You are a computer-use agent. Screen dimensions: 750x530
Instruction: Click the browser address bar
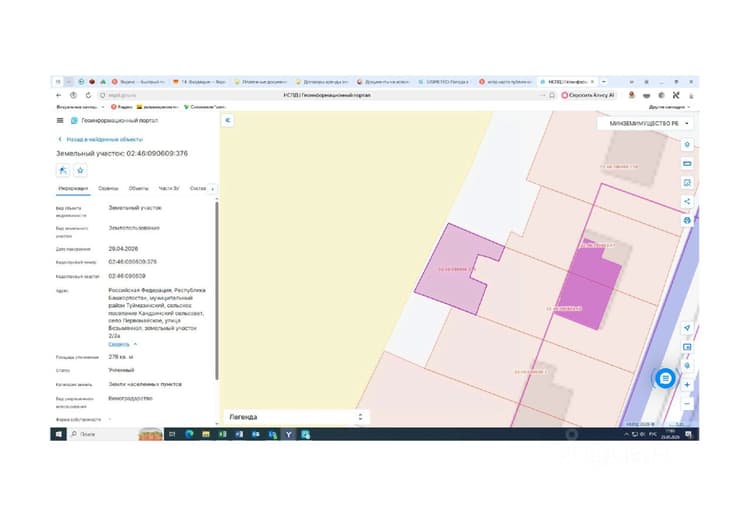(327, 95)
